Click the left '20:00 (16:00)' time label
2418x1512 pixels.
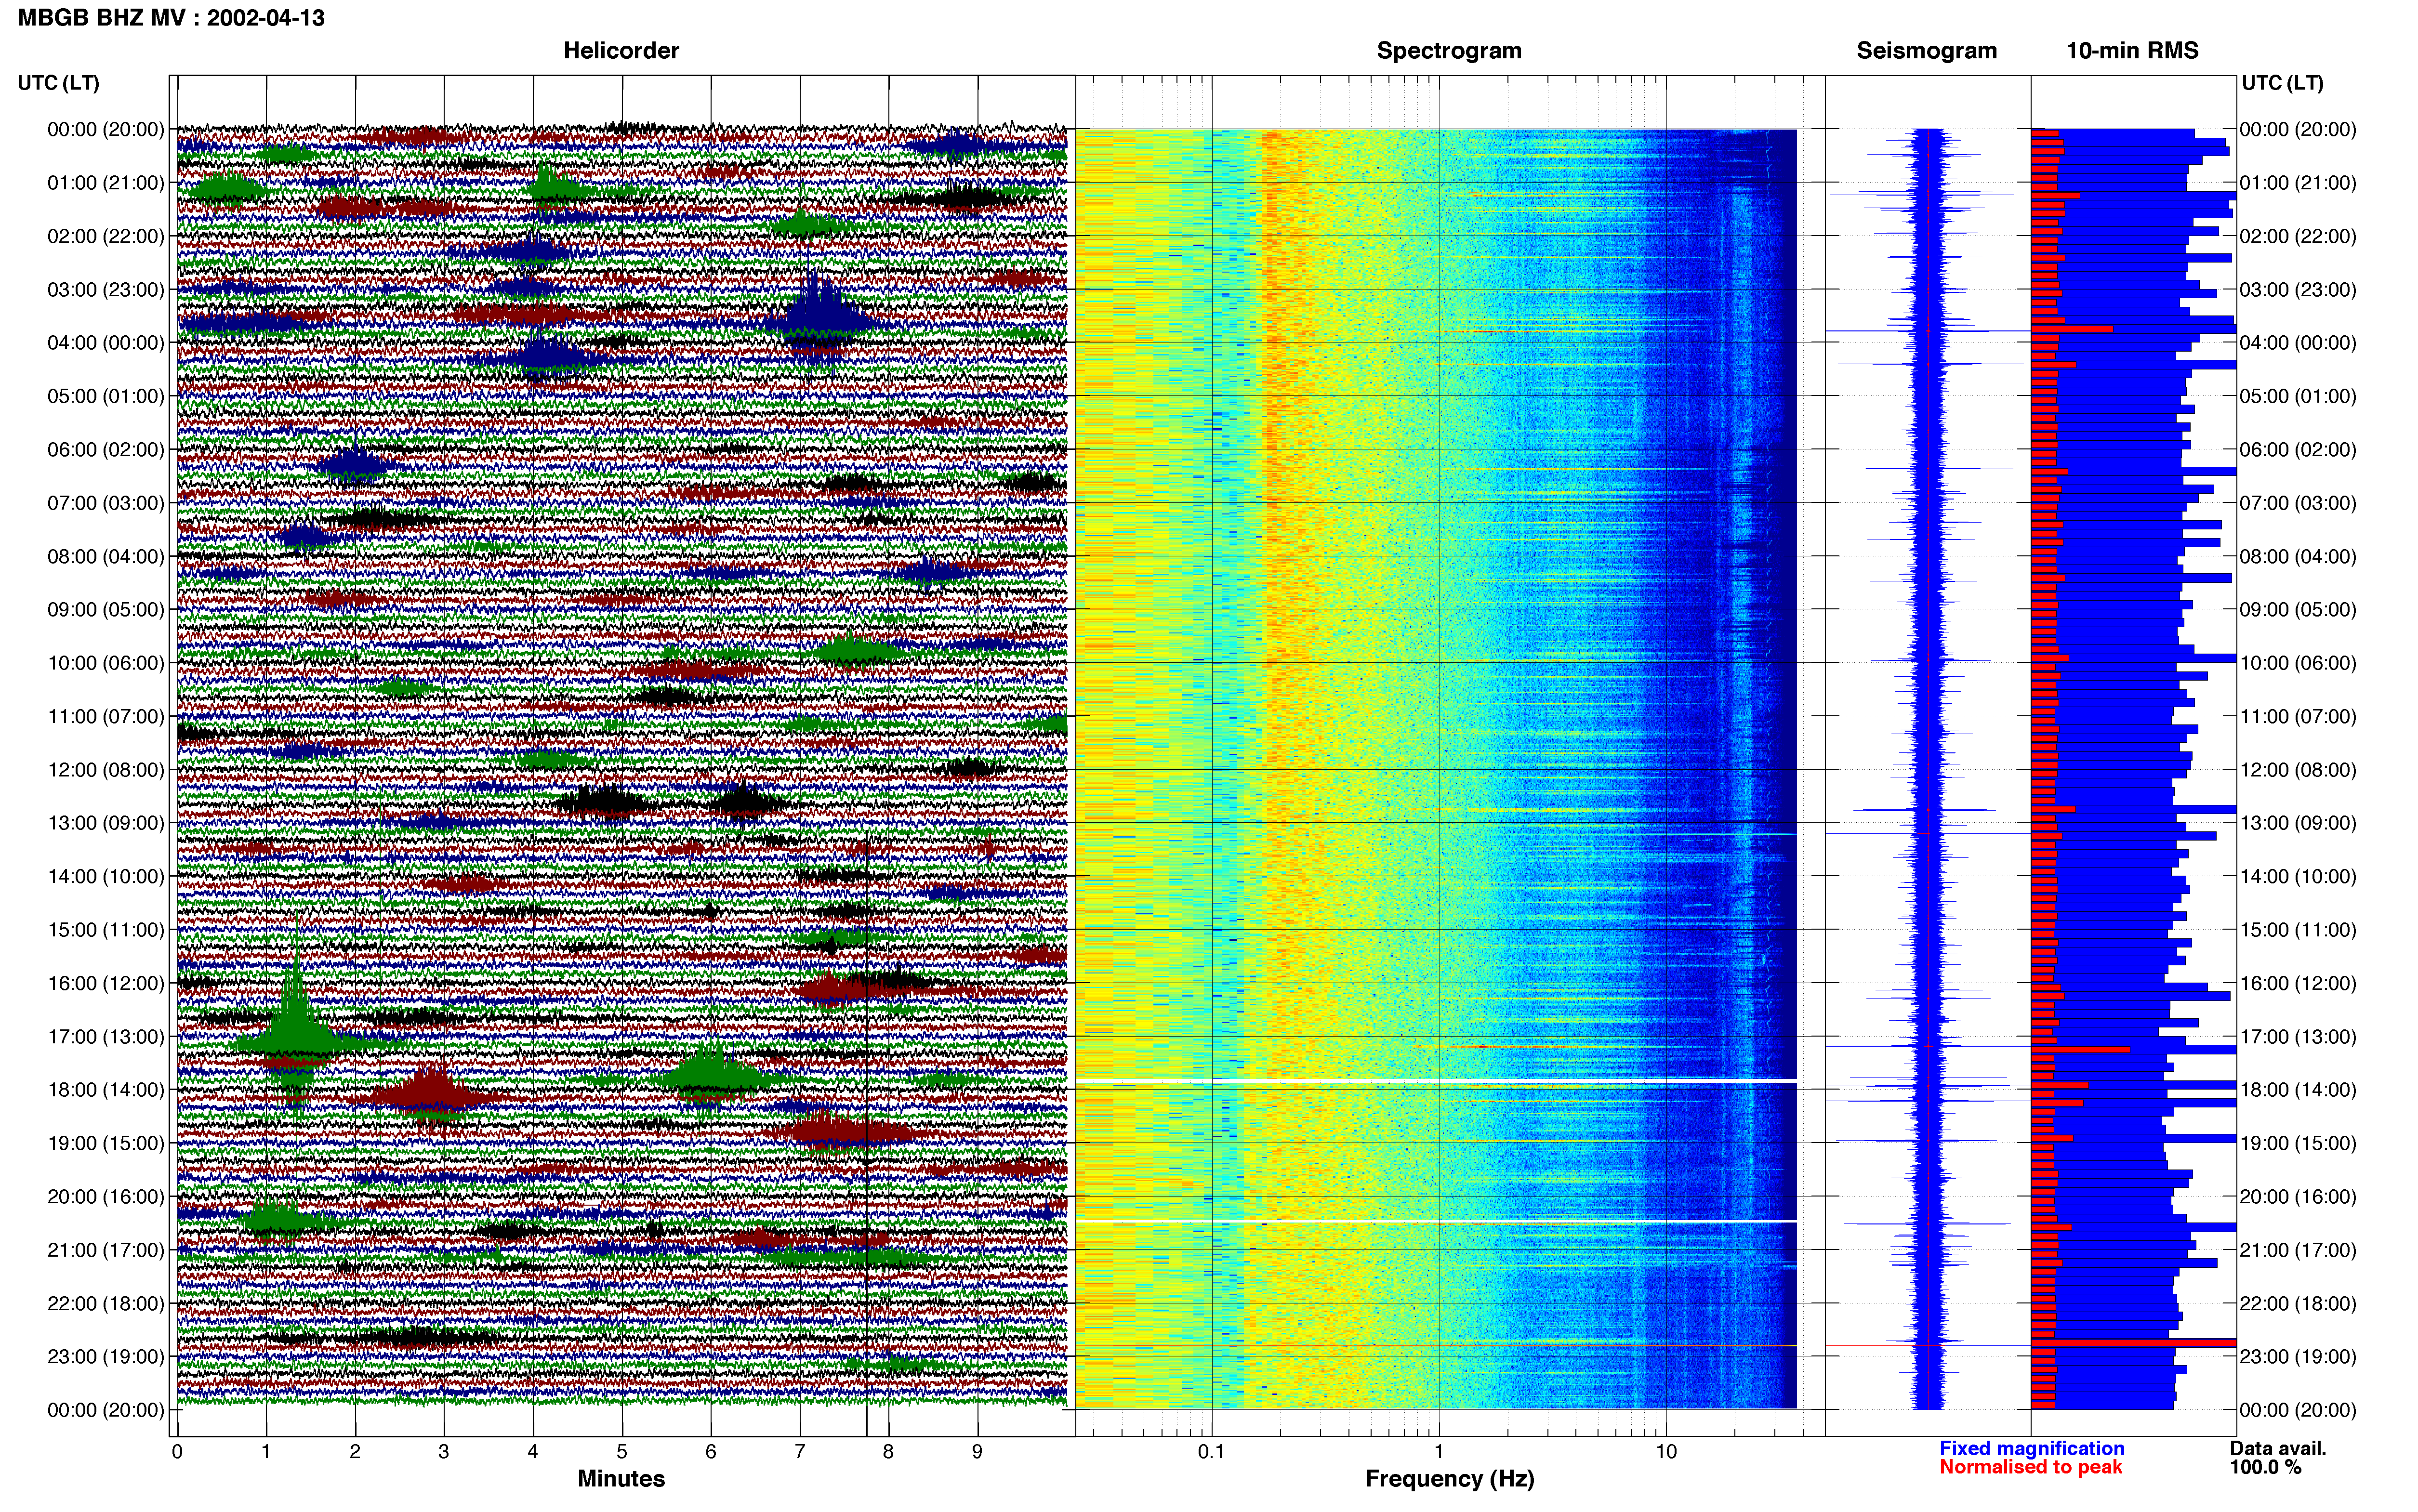pos(106,1197)
